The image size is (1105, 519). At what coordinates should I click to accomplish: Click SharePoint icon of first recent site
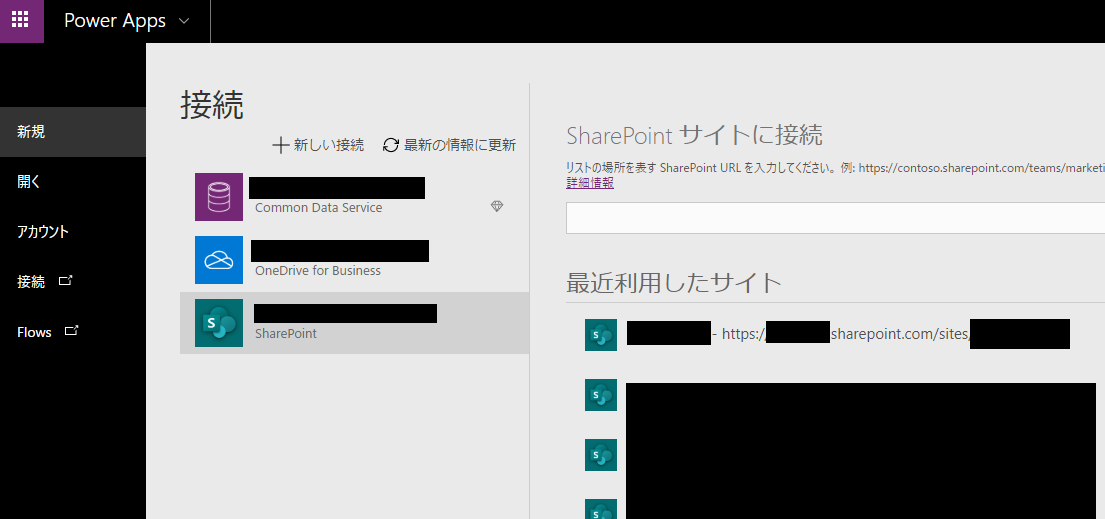(601, 335)
